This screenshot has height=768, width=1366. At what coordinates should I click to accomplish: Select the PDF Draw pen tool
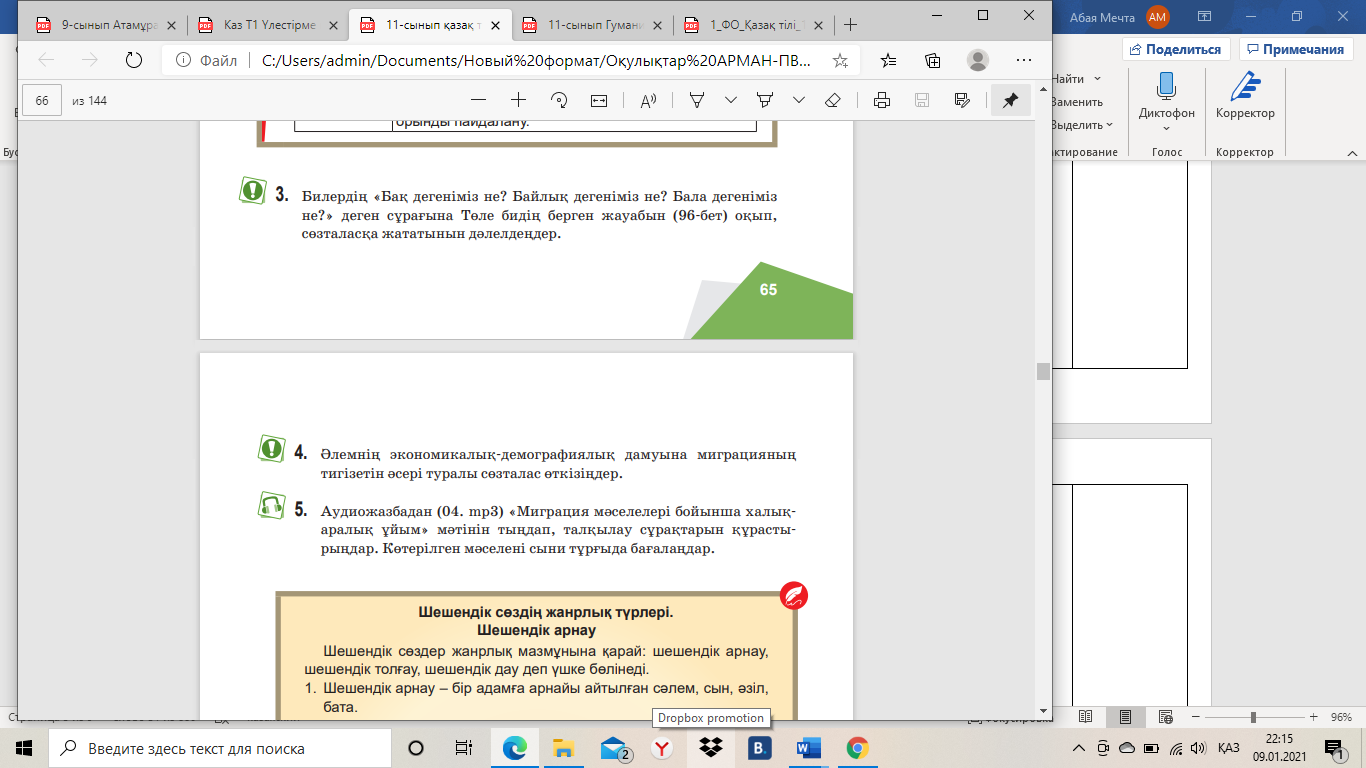point(698,100)
